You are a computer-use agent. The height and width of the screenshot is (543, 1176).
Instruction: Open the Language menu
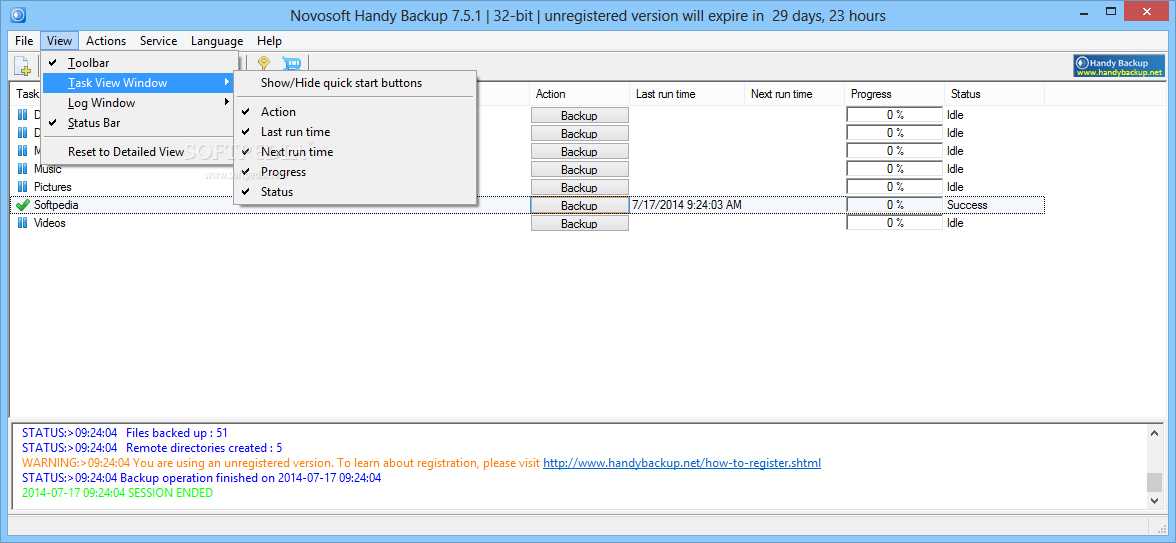pos(217,41)
